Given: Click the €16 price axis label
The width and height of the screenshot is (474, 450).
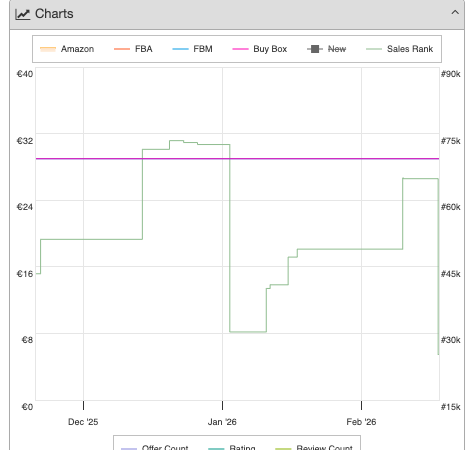Looking at the screenshot, I should click(x=25, y=274).
